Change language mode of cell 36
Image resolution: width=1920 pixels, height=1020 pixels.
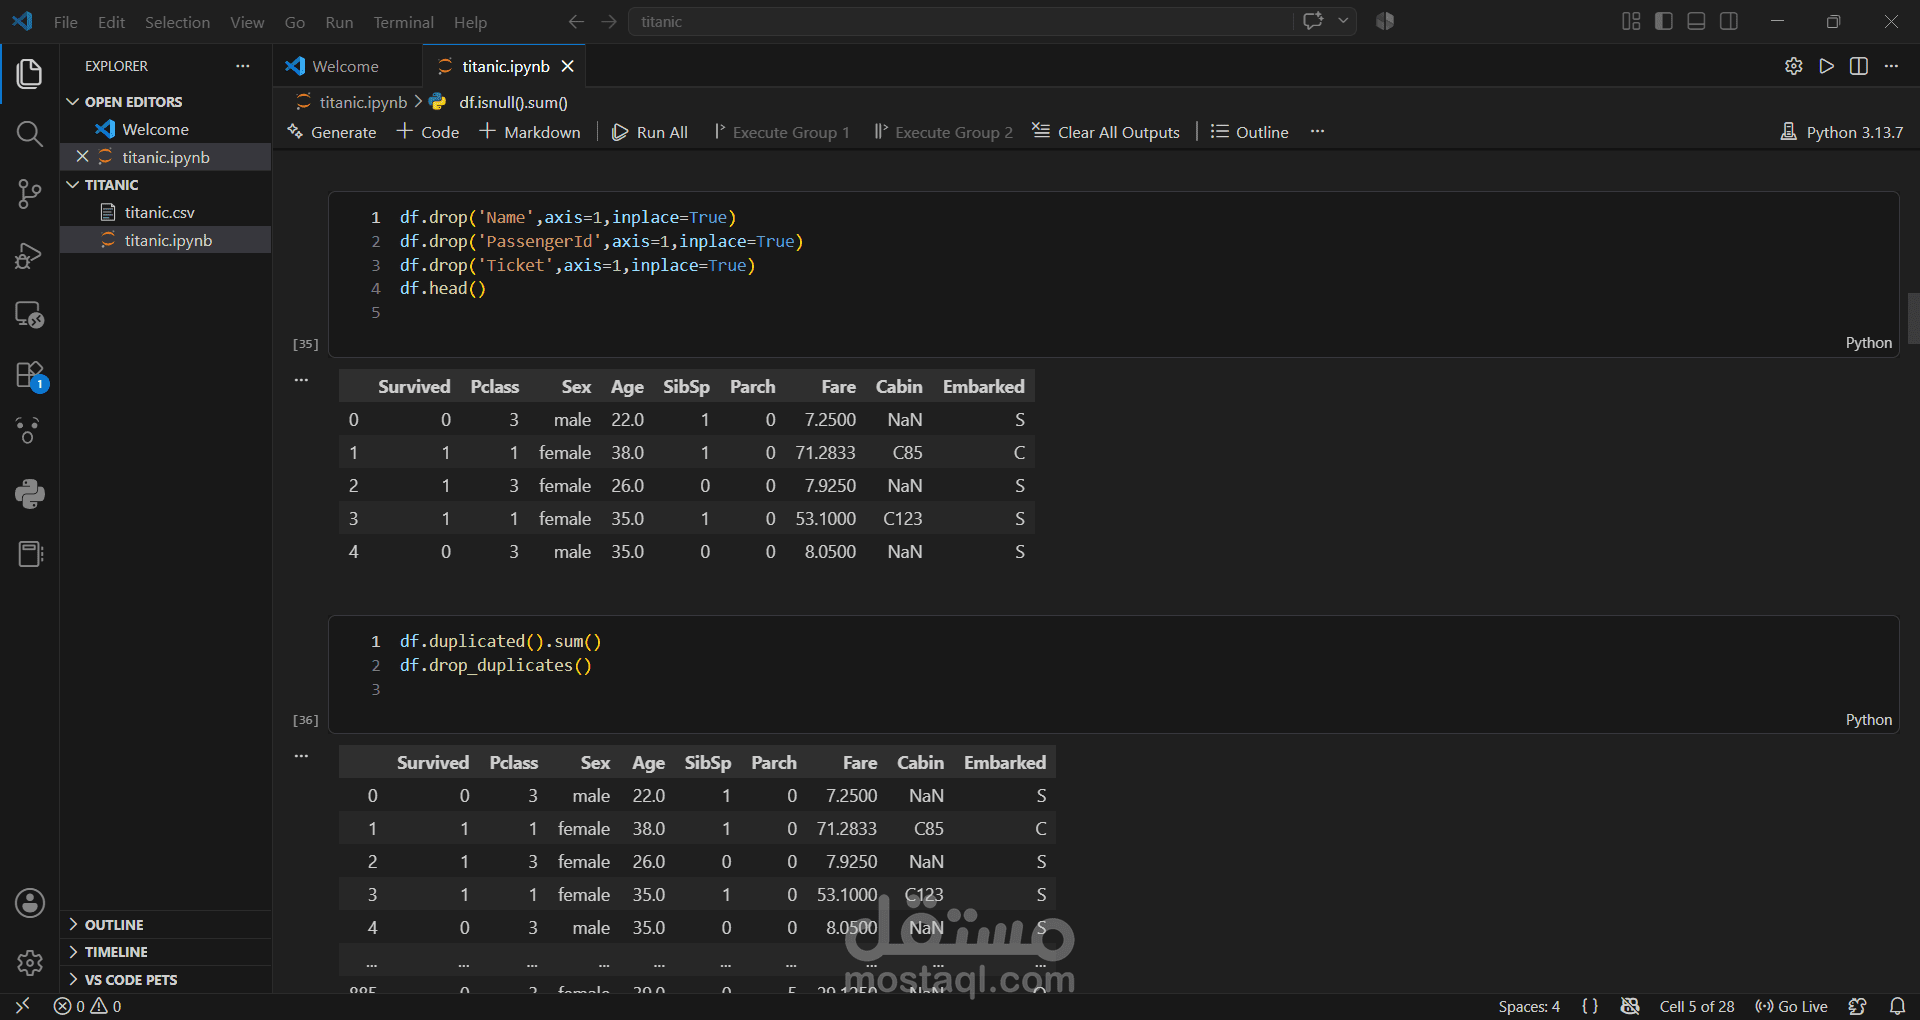(x=1868, y=720)
